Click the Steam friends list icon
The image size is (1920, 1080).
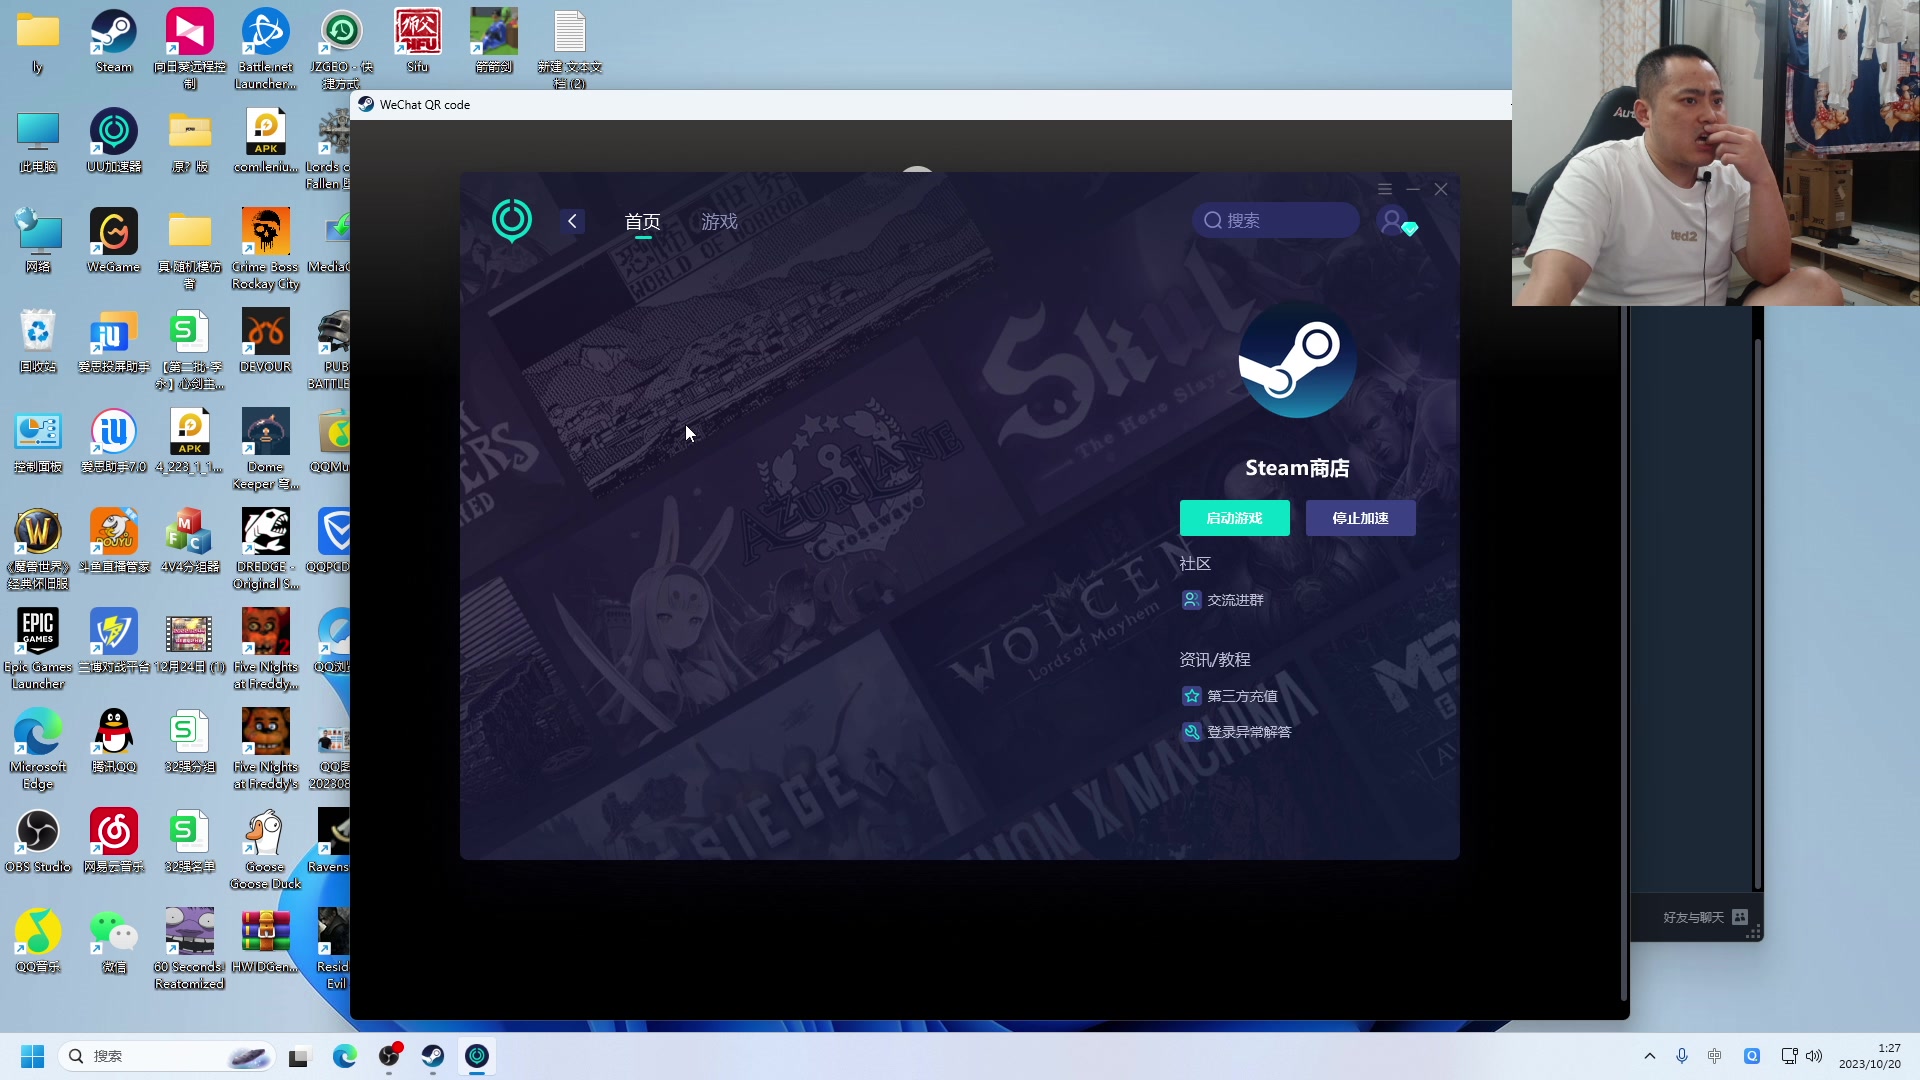click(x=1740, y=917)
